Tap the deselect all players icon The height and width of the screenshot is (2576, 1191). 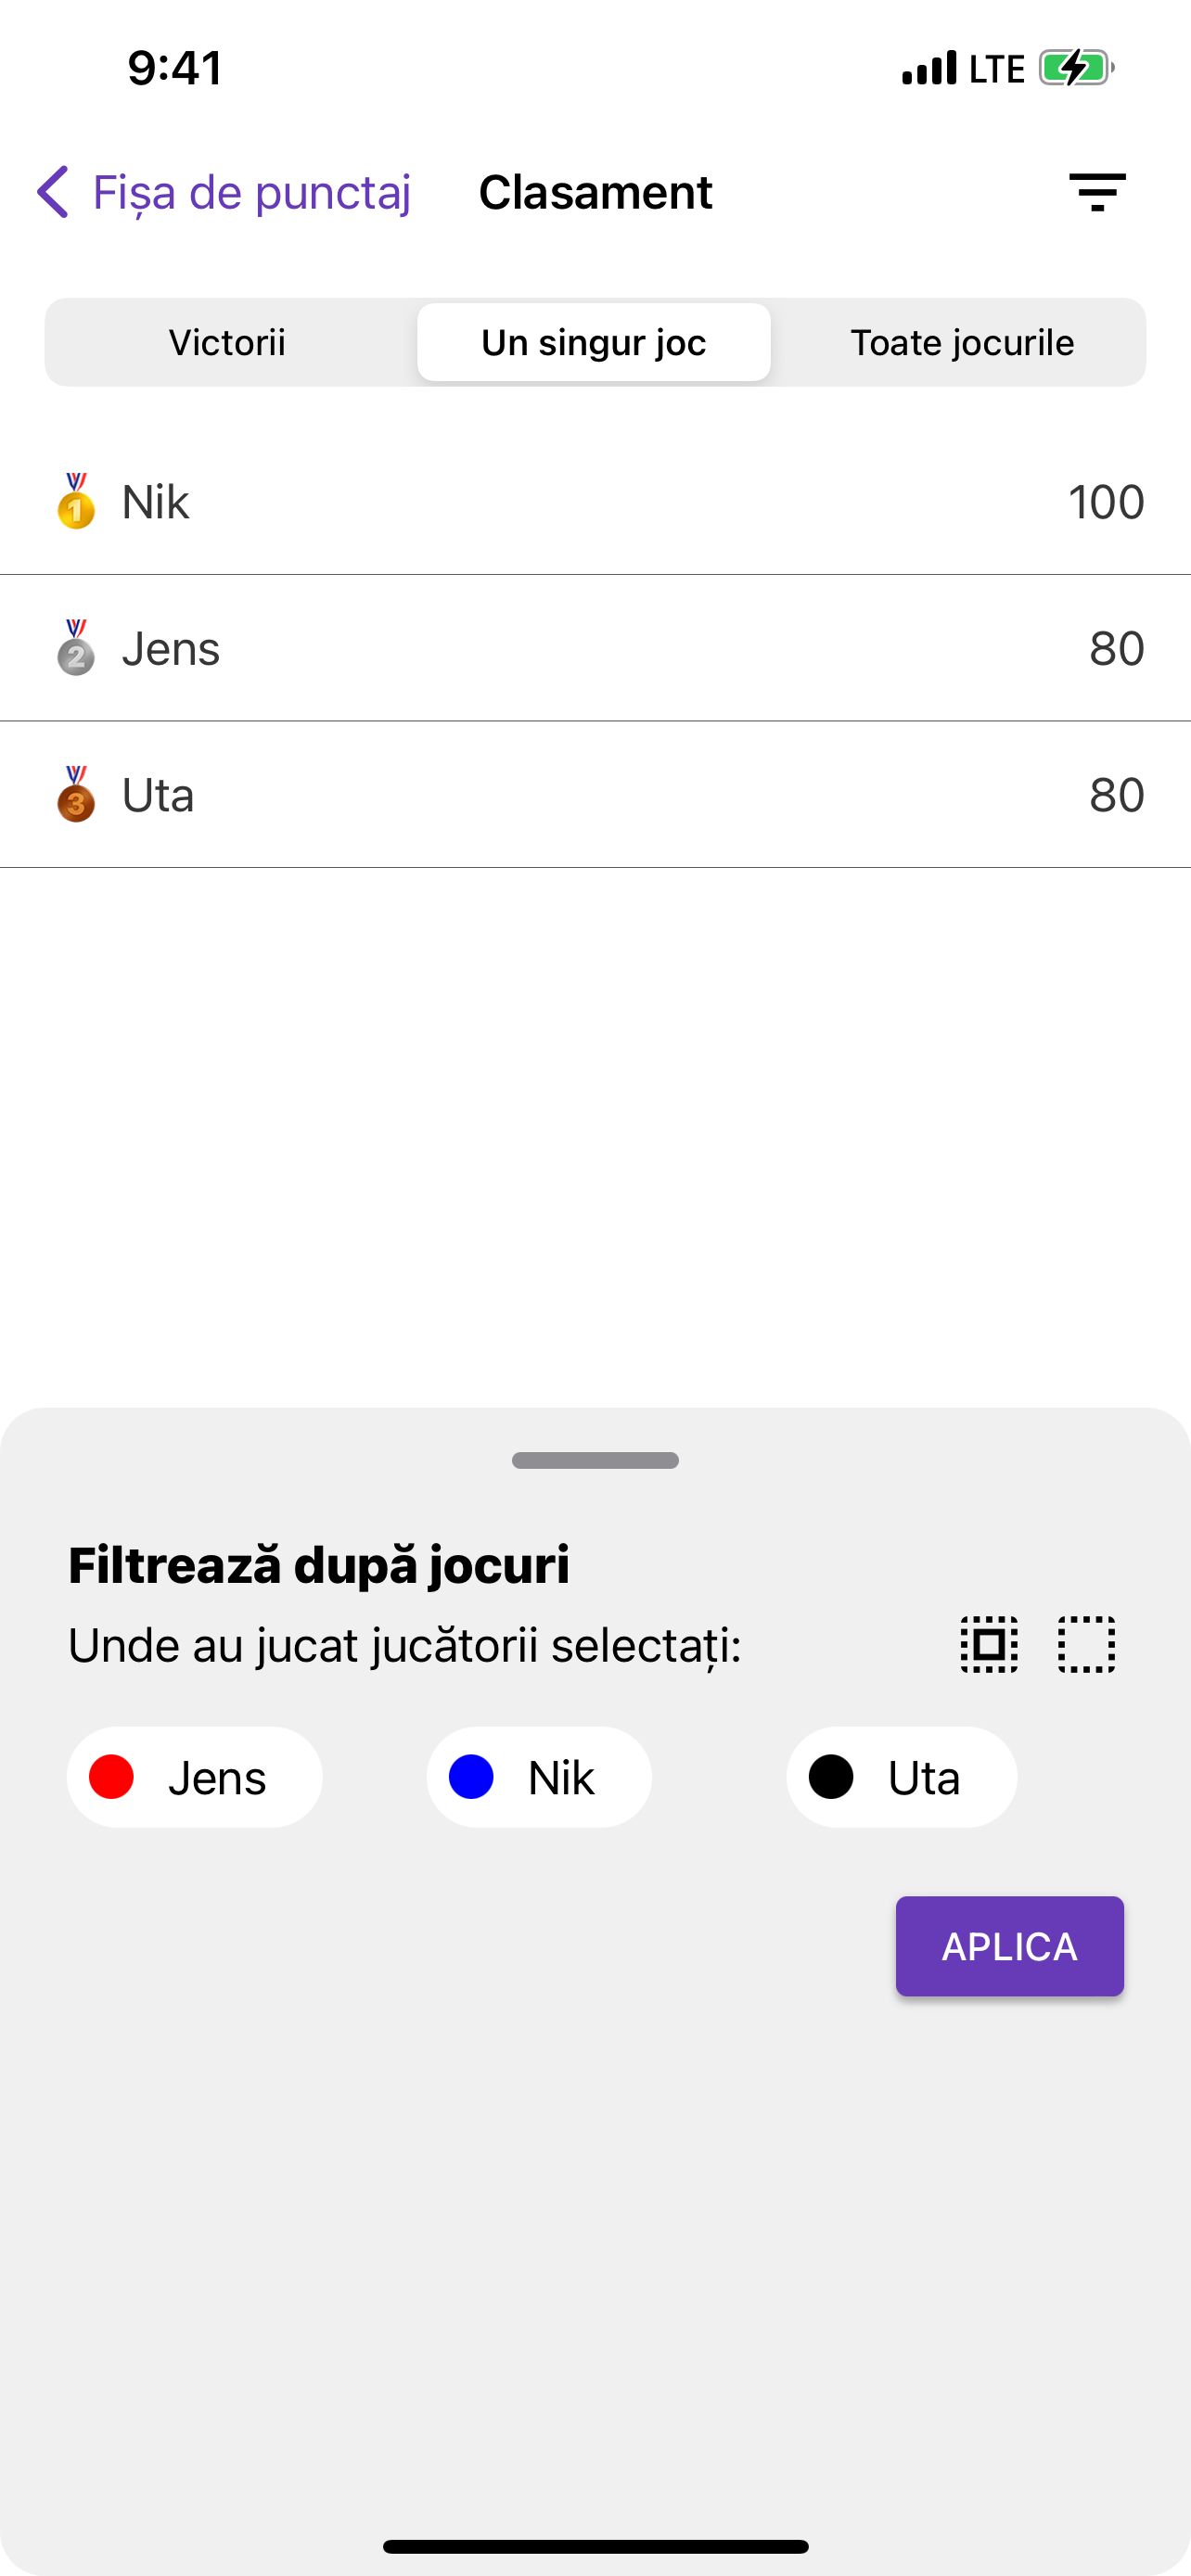[1086, 1644]
